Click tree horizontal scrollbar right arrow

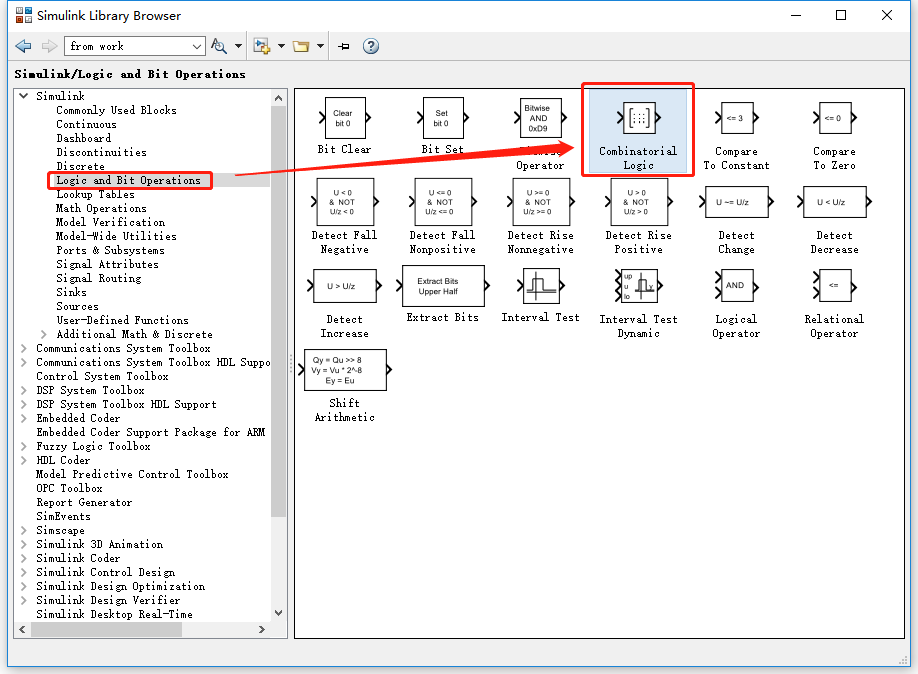(262, 629)
